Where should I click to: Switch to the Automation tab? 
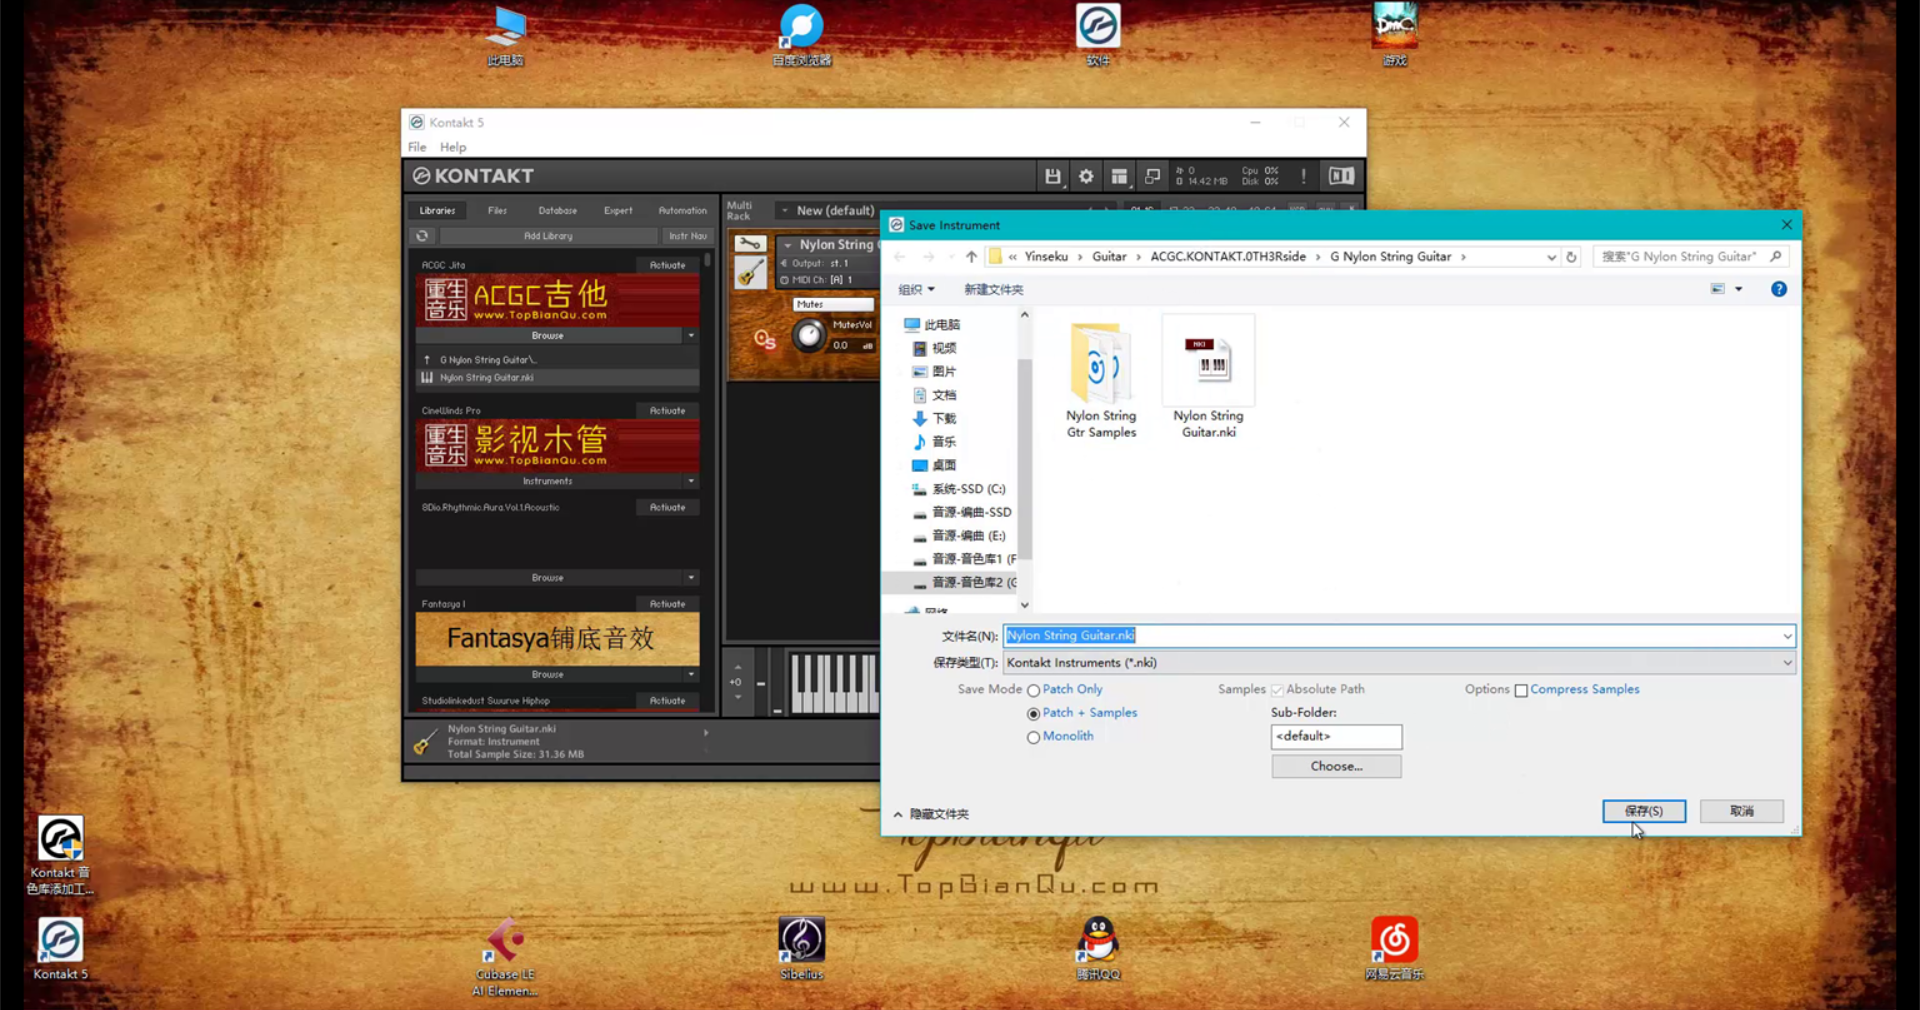pyautogui.click(x=682, y=211)
